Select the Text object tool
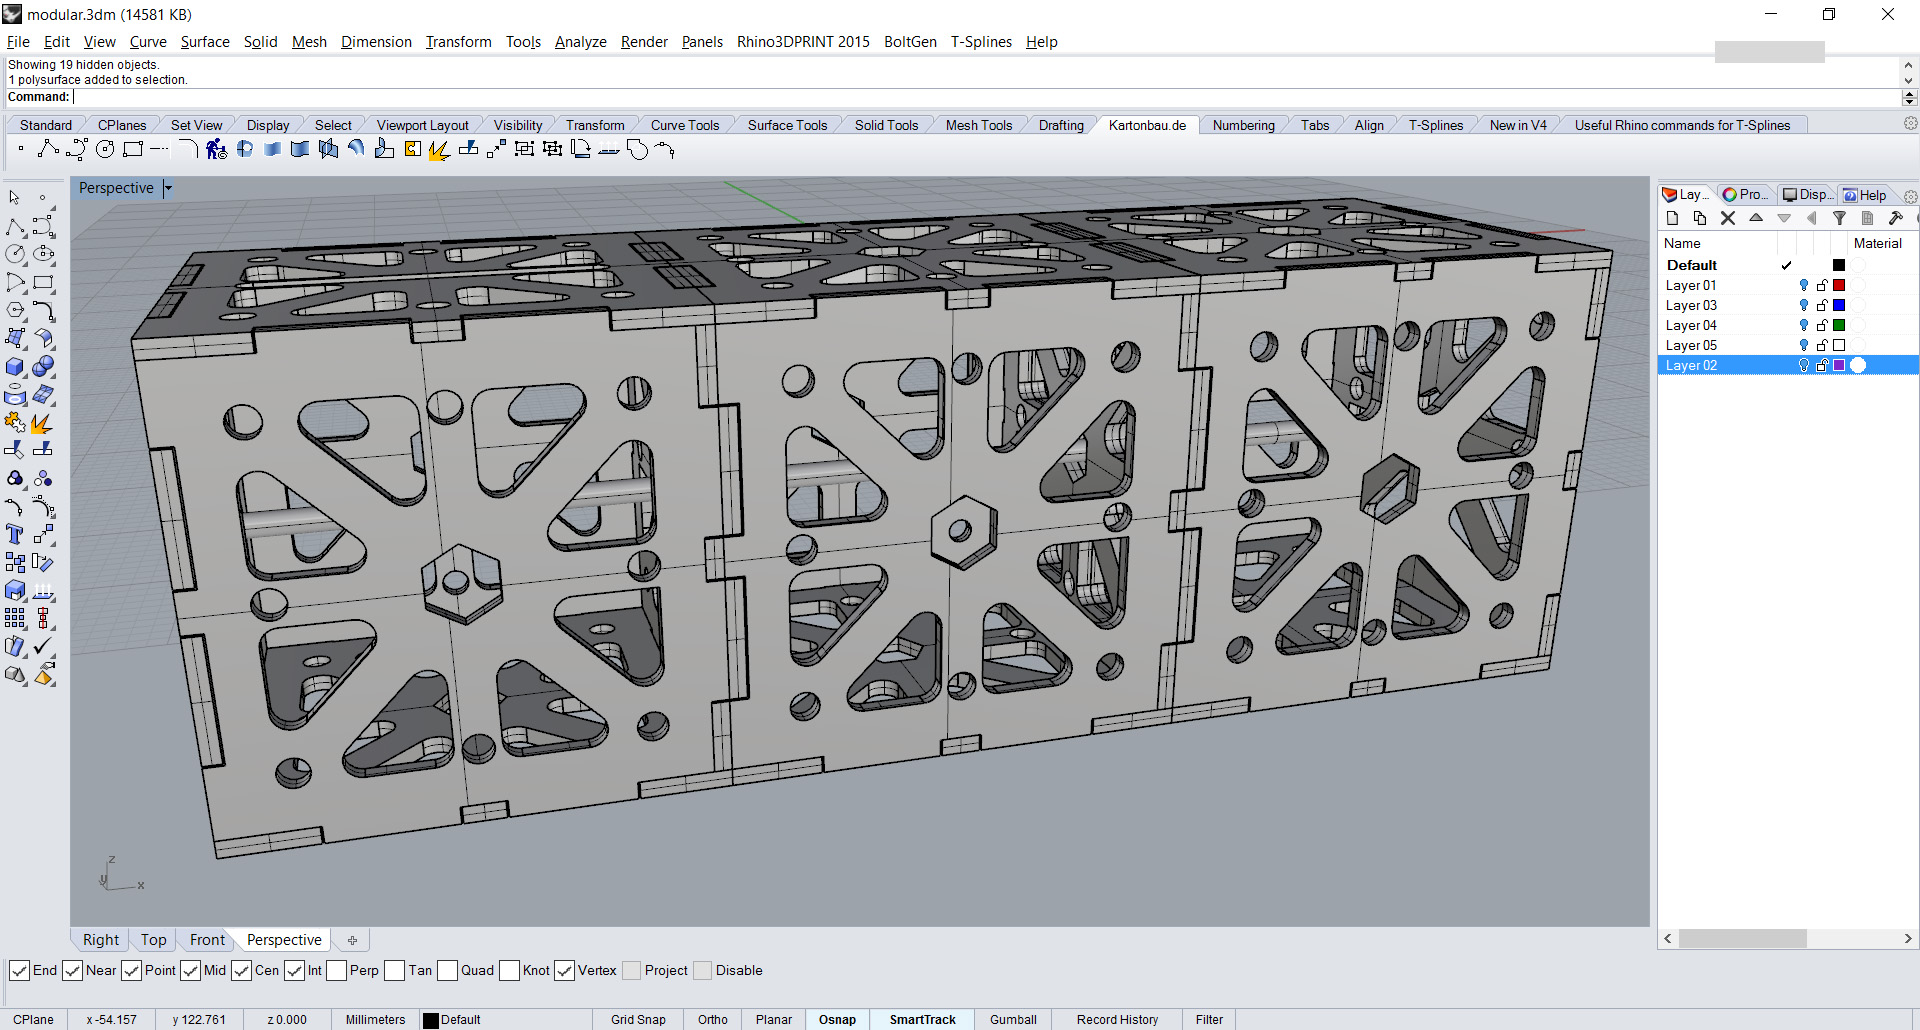The width and height of the screenshot is (1920, 1030). [x=15, y=535]
